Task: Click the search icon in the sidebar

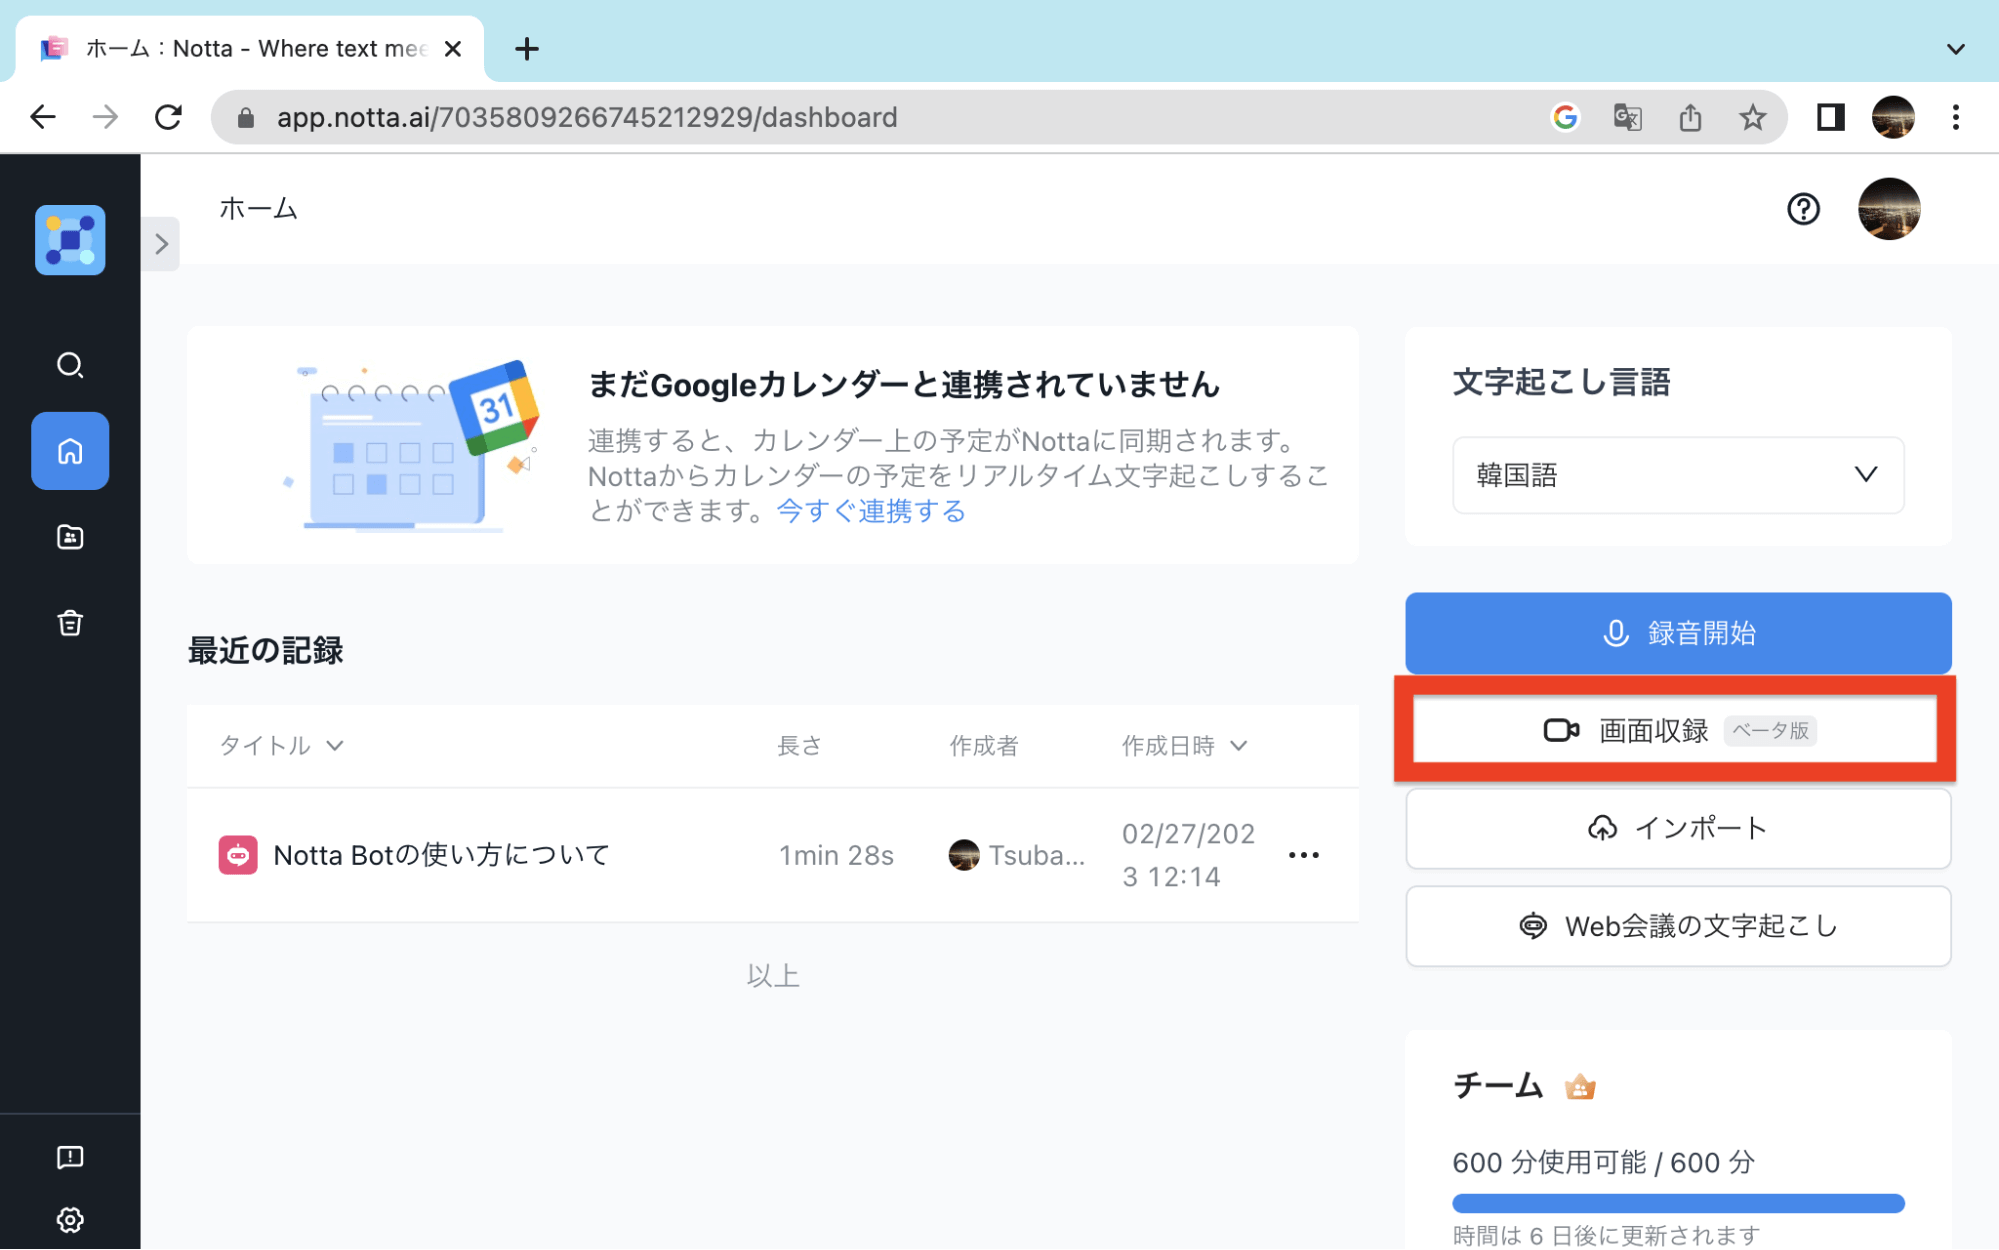Action: (69, 364)
